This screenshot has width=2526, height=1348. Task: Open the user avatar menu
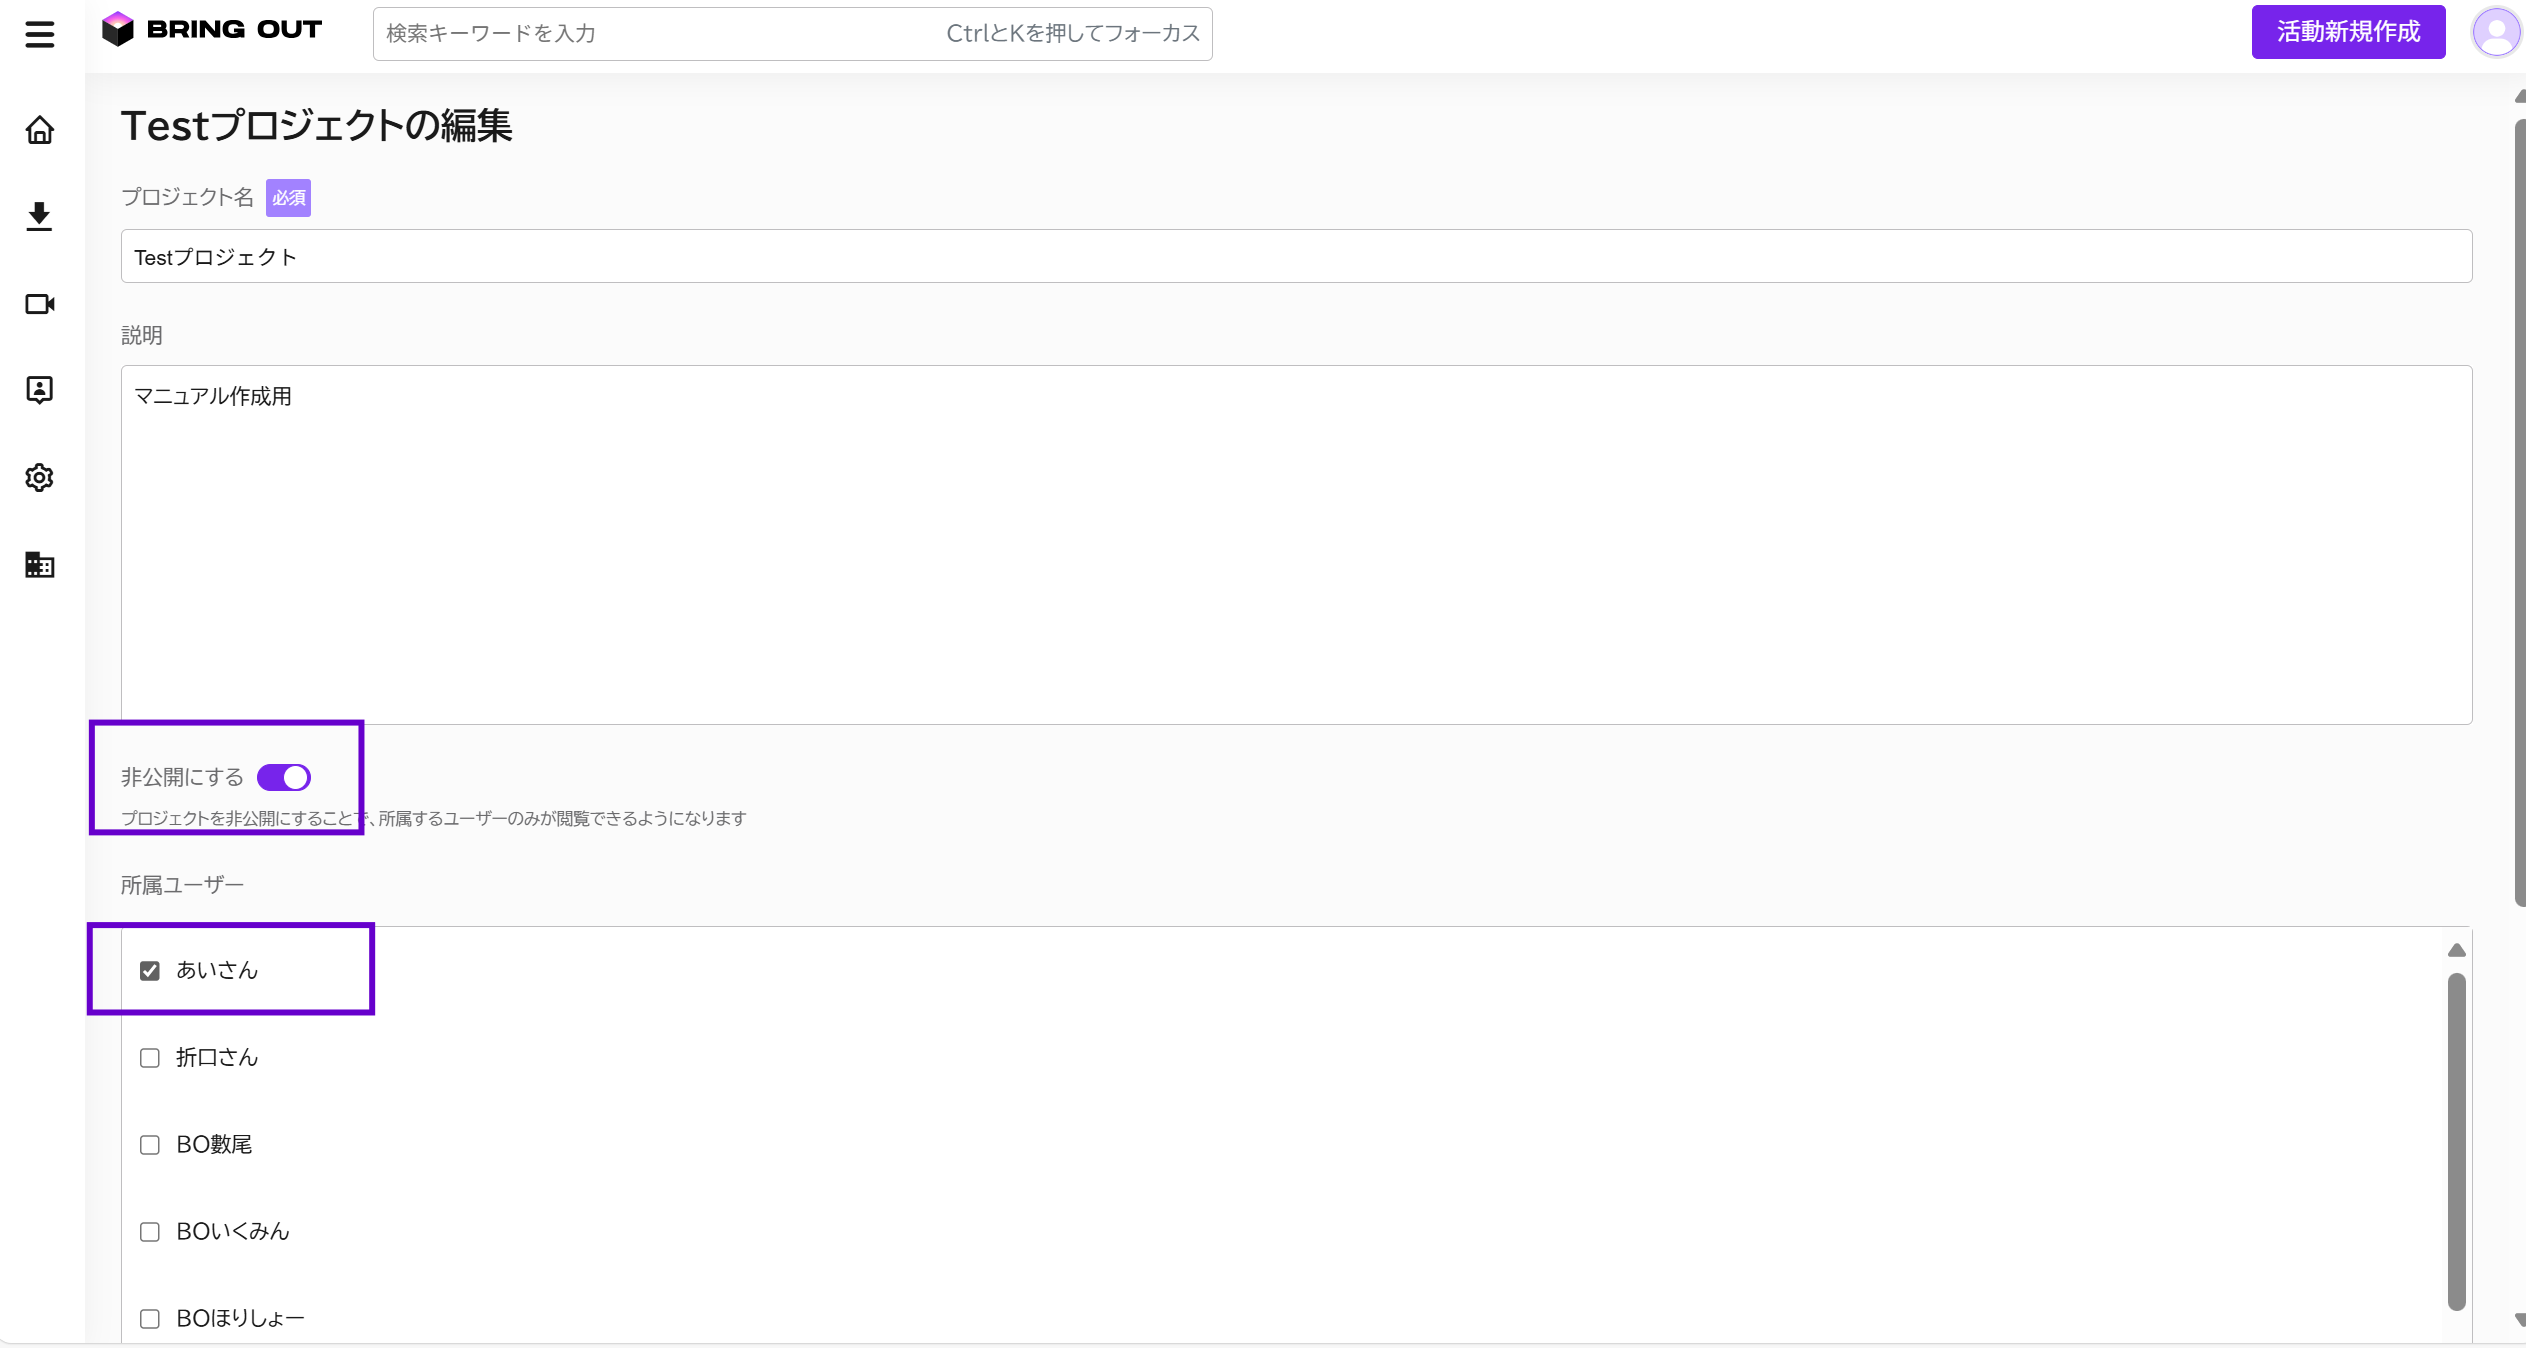pyautogui.click(x=2495, y=33)
